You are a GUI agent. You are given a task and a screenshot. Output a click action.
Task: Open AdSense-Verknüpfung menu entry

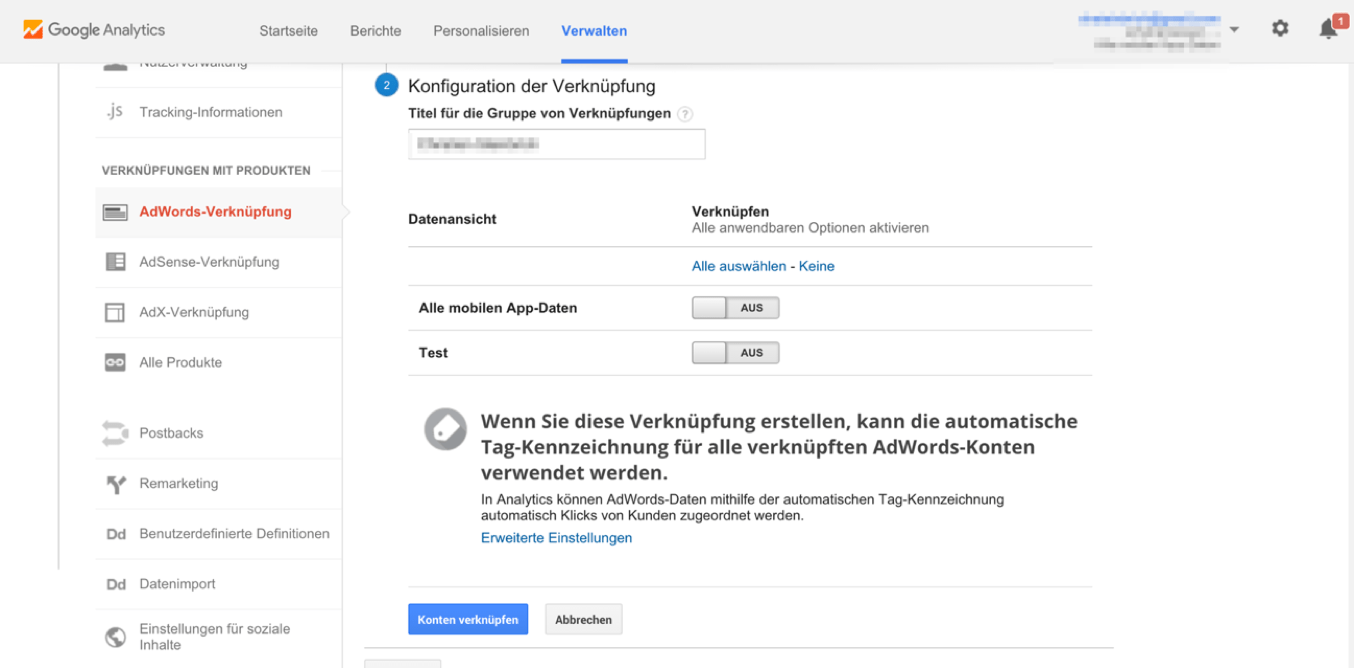click(209, 262)
